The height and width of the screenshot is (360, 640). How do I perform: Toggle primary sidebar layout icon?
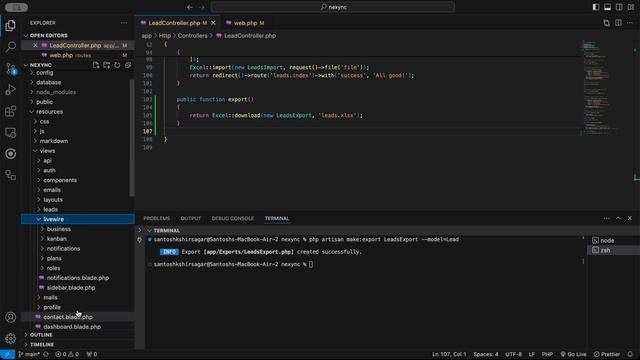[x=596, y=7]
